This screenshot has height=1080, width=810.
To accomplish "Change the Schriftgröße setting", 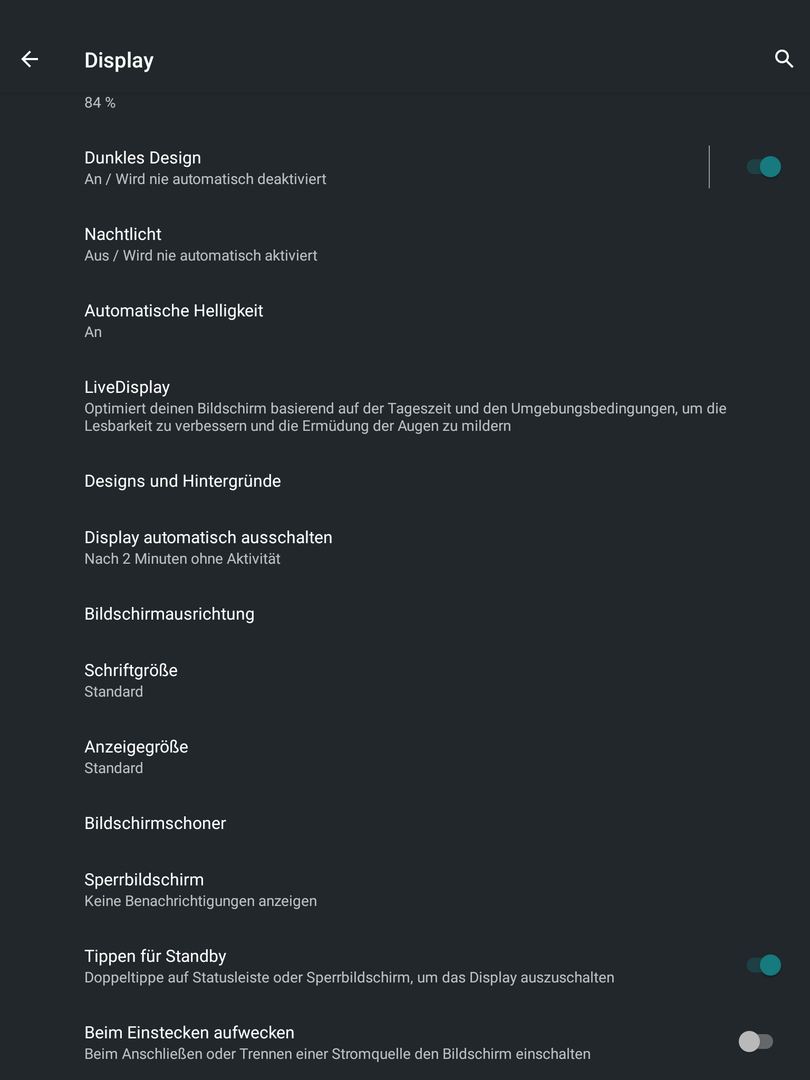I will (x=405, y=680).
